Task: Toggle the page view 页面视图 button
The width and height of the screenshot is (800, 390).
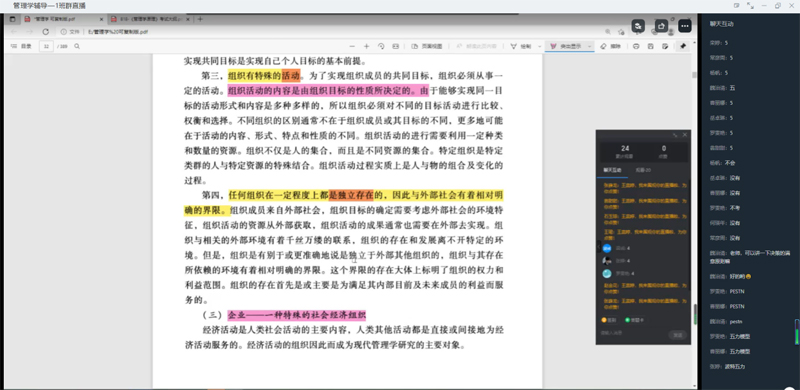Action: point(423,46)
